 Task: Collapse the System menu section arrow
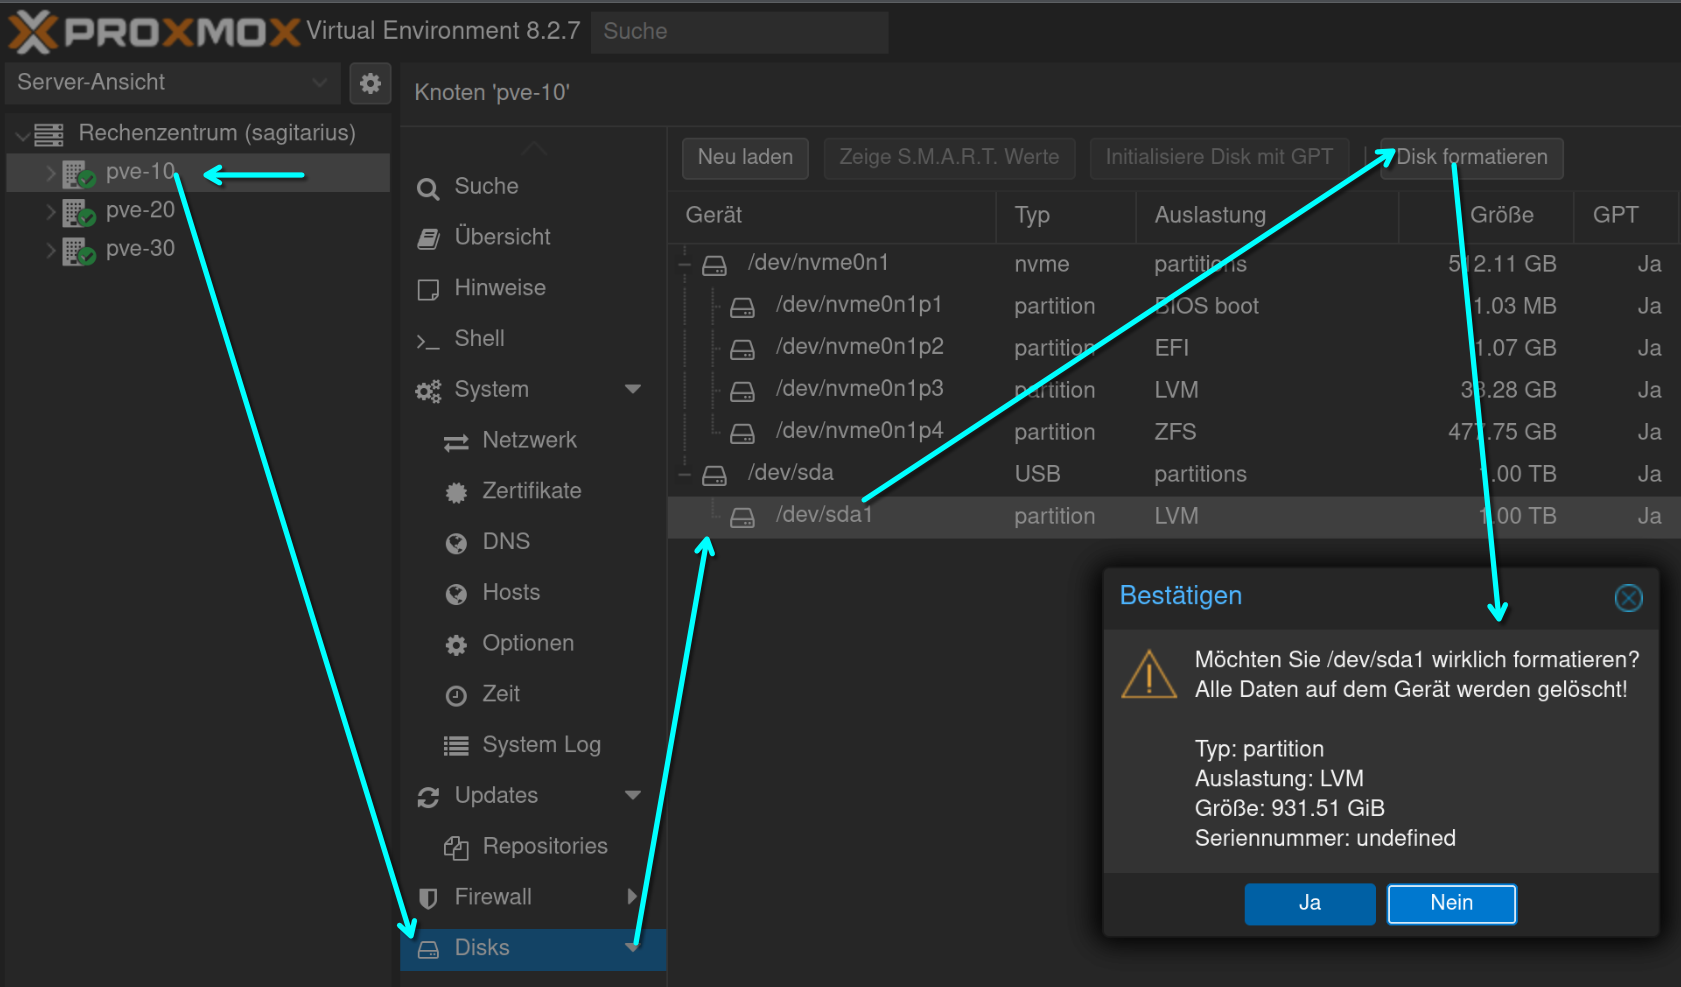[633, 389]
